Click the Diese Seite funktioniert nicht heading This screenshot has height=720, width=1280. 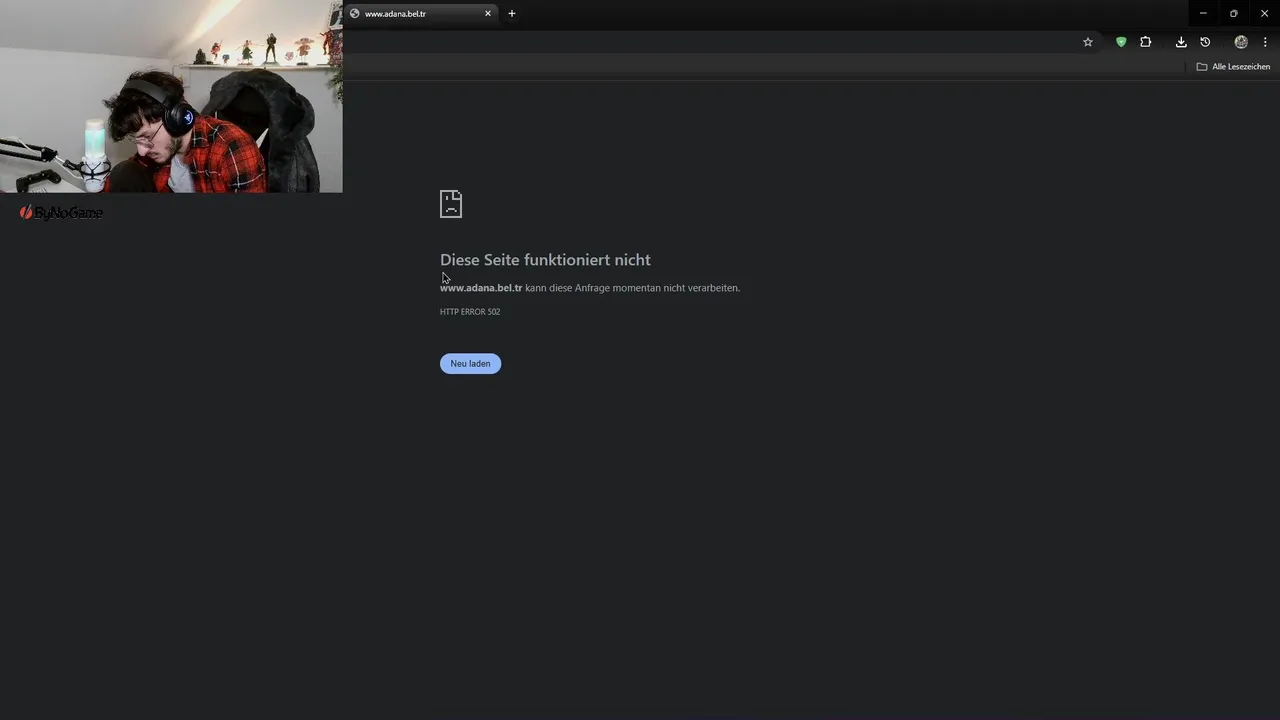[545, 260]
